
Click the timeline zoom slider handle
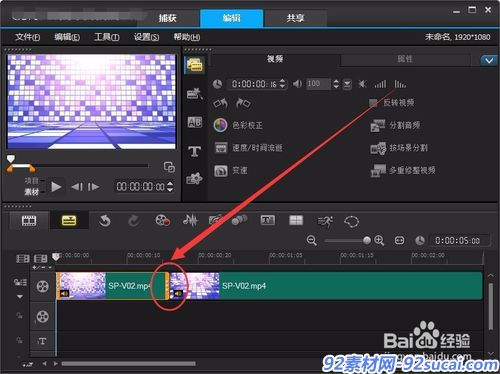[367, 240]
